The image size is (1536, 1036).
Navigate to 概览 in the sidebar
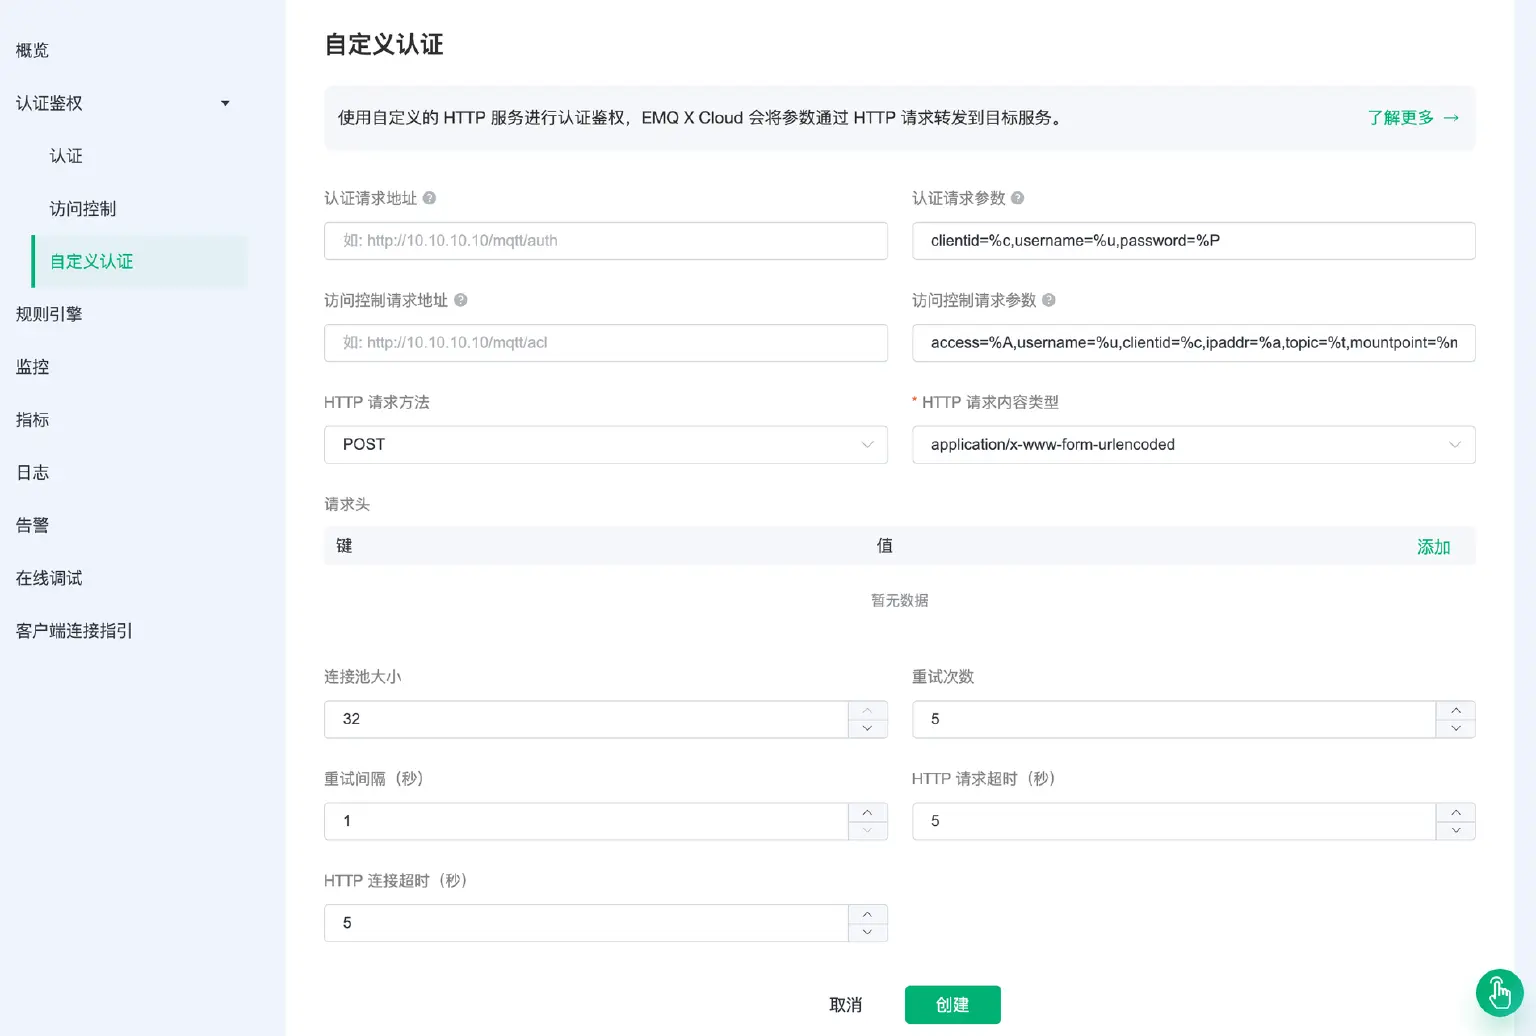pyautogui.click(x=31, y=50)
